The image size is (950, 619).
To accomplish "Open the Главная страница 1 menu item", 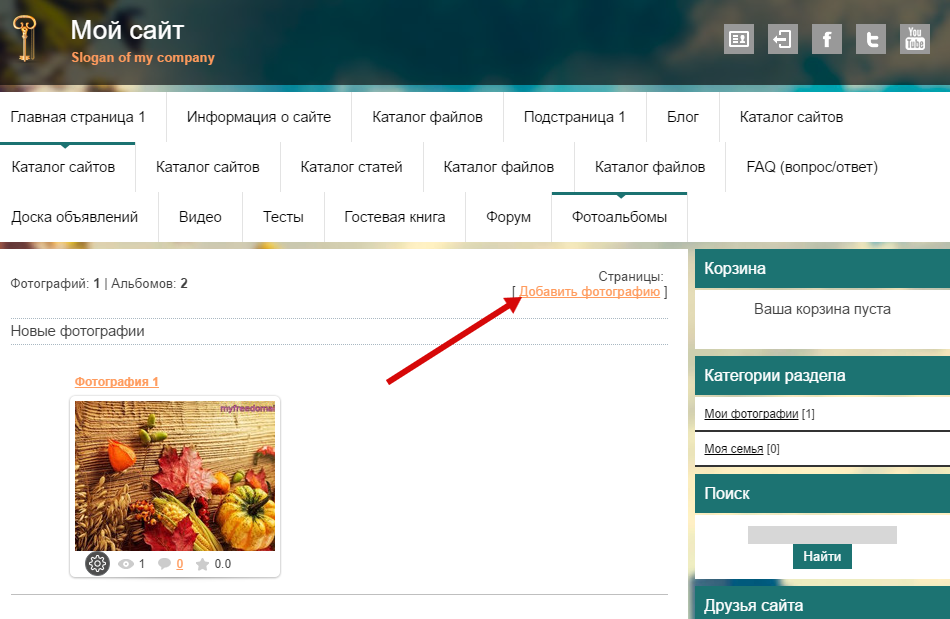I will (x=78, y=117).
